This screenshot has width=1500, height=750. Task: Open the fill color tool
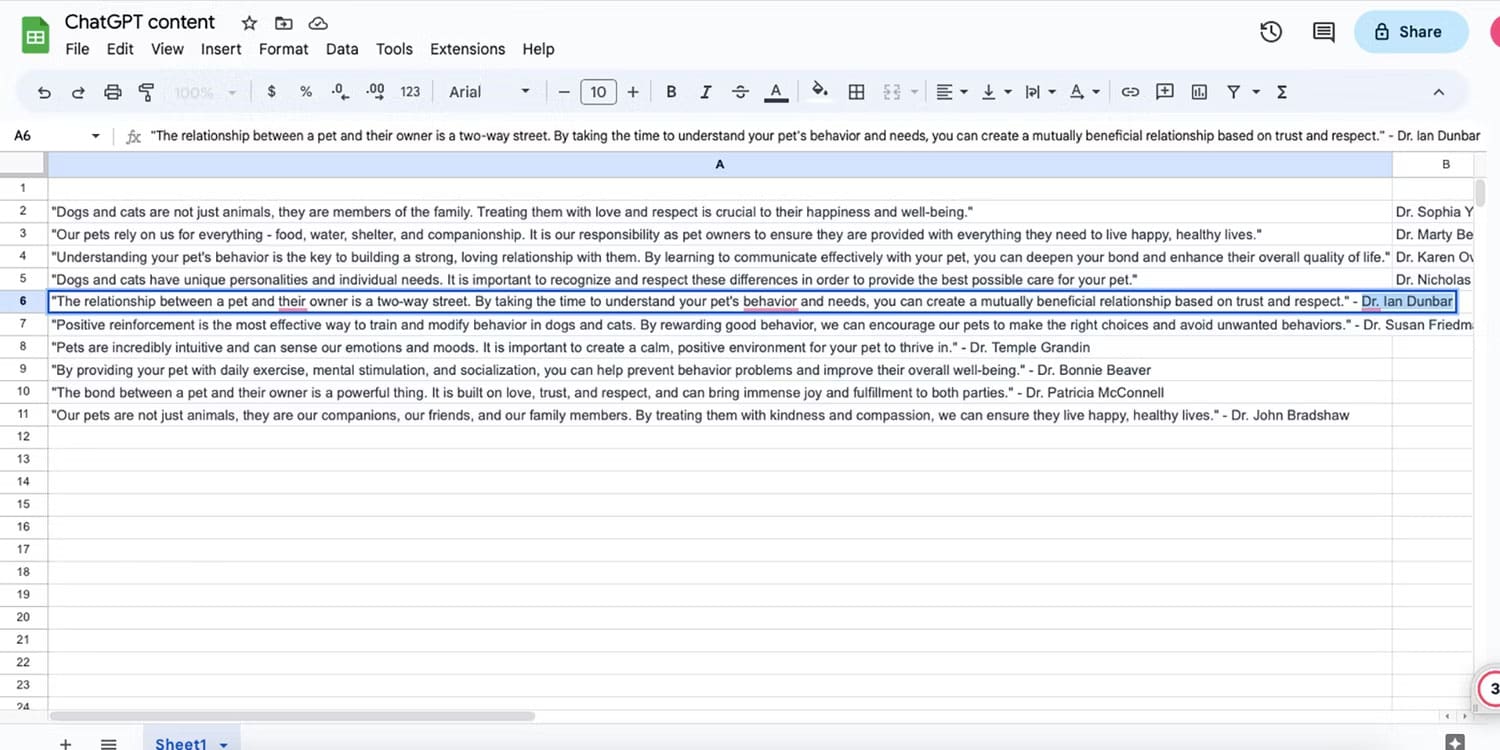point(818,91)
